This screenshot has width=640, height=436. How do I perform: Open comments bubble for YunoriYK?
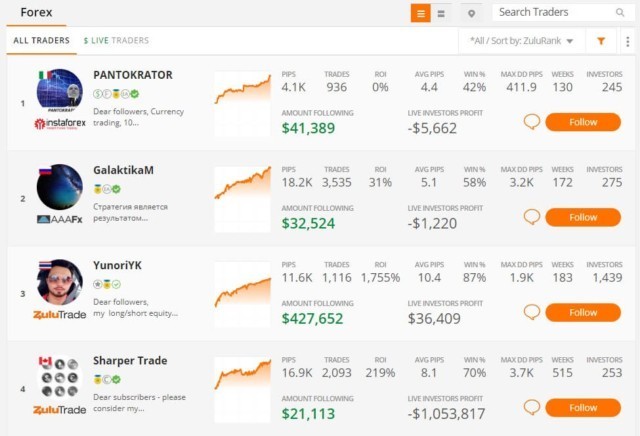tap(532, 312)
